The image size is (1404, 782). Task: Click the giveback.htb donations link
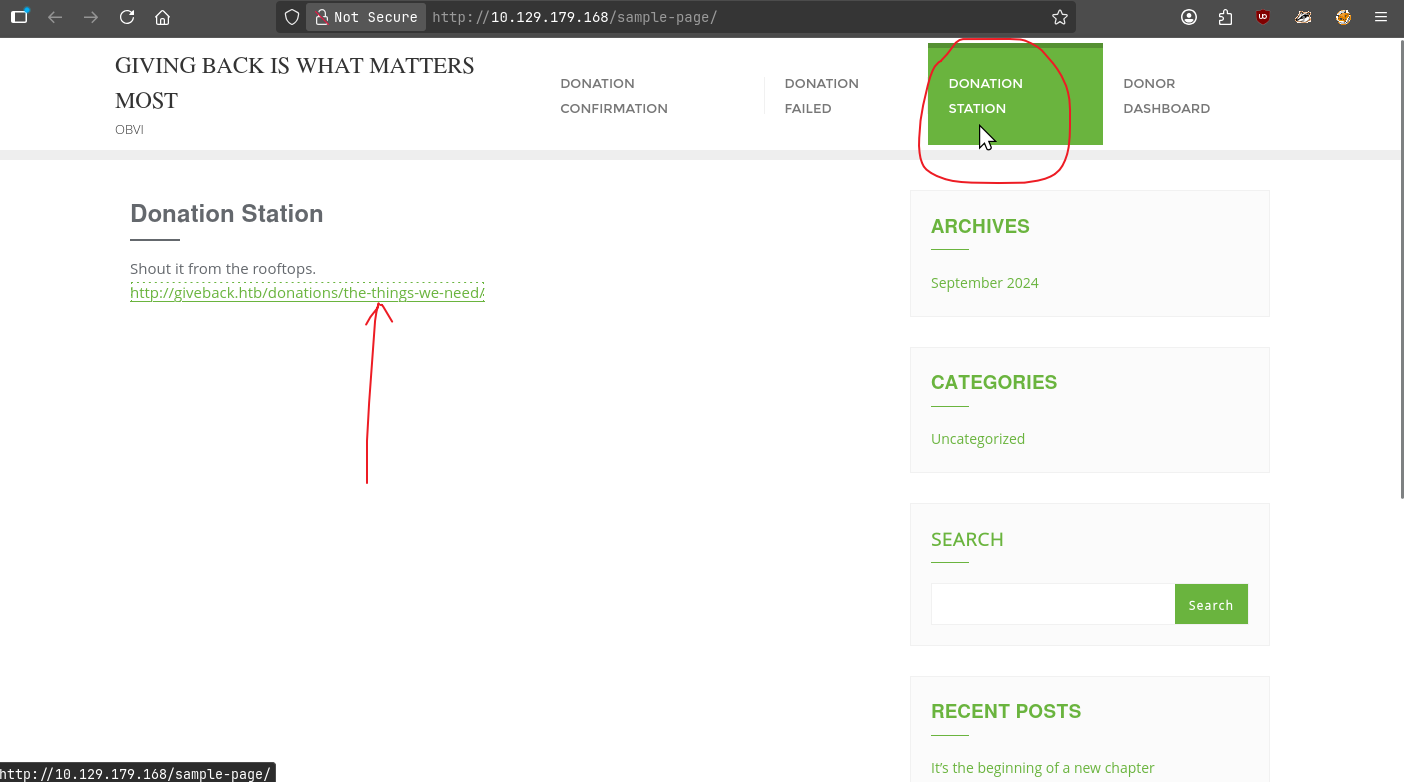pyautogui.click(x=307, y=293)
